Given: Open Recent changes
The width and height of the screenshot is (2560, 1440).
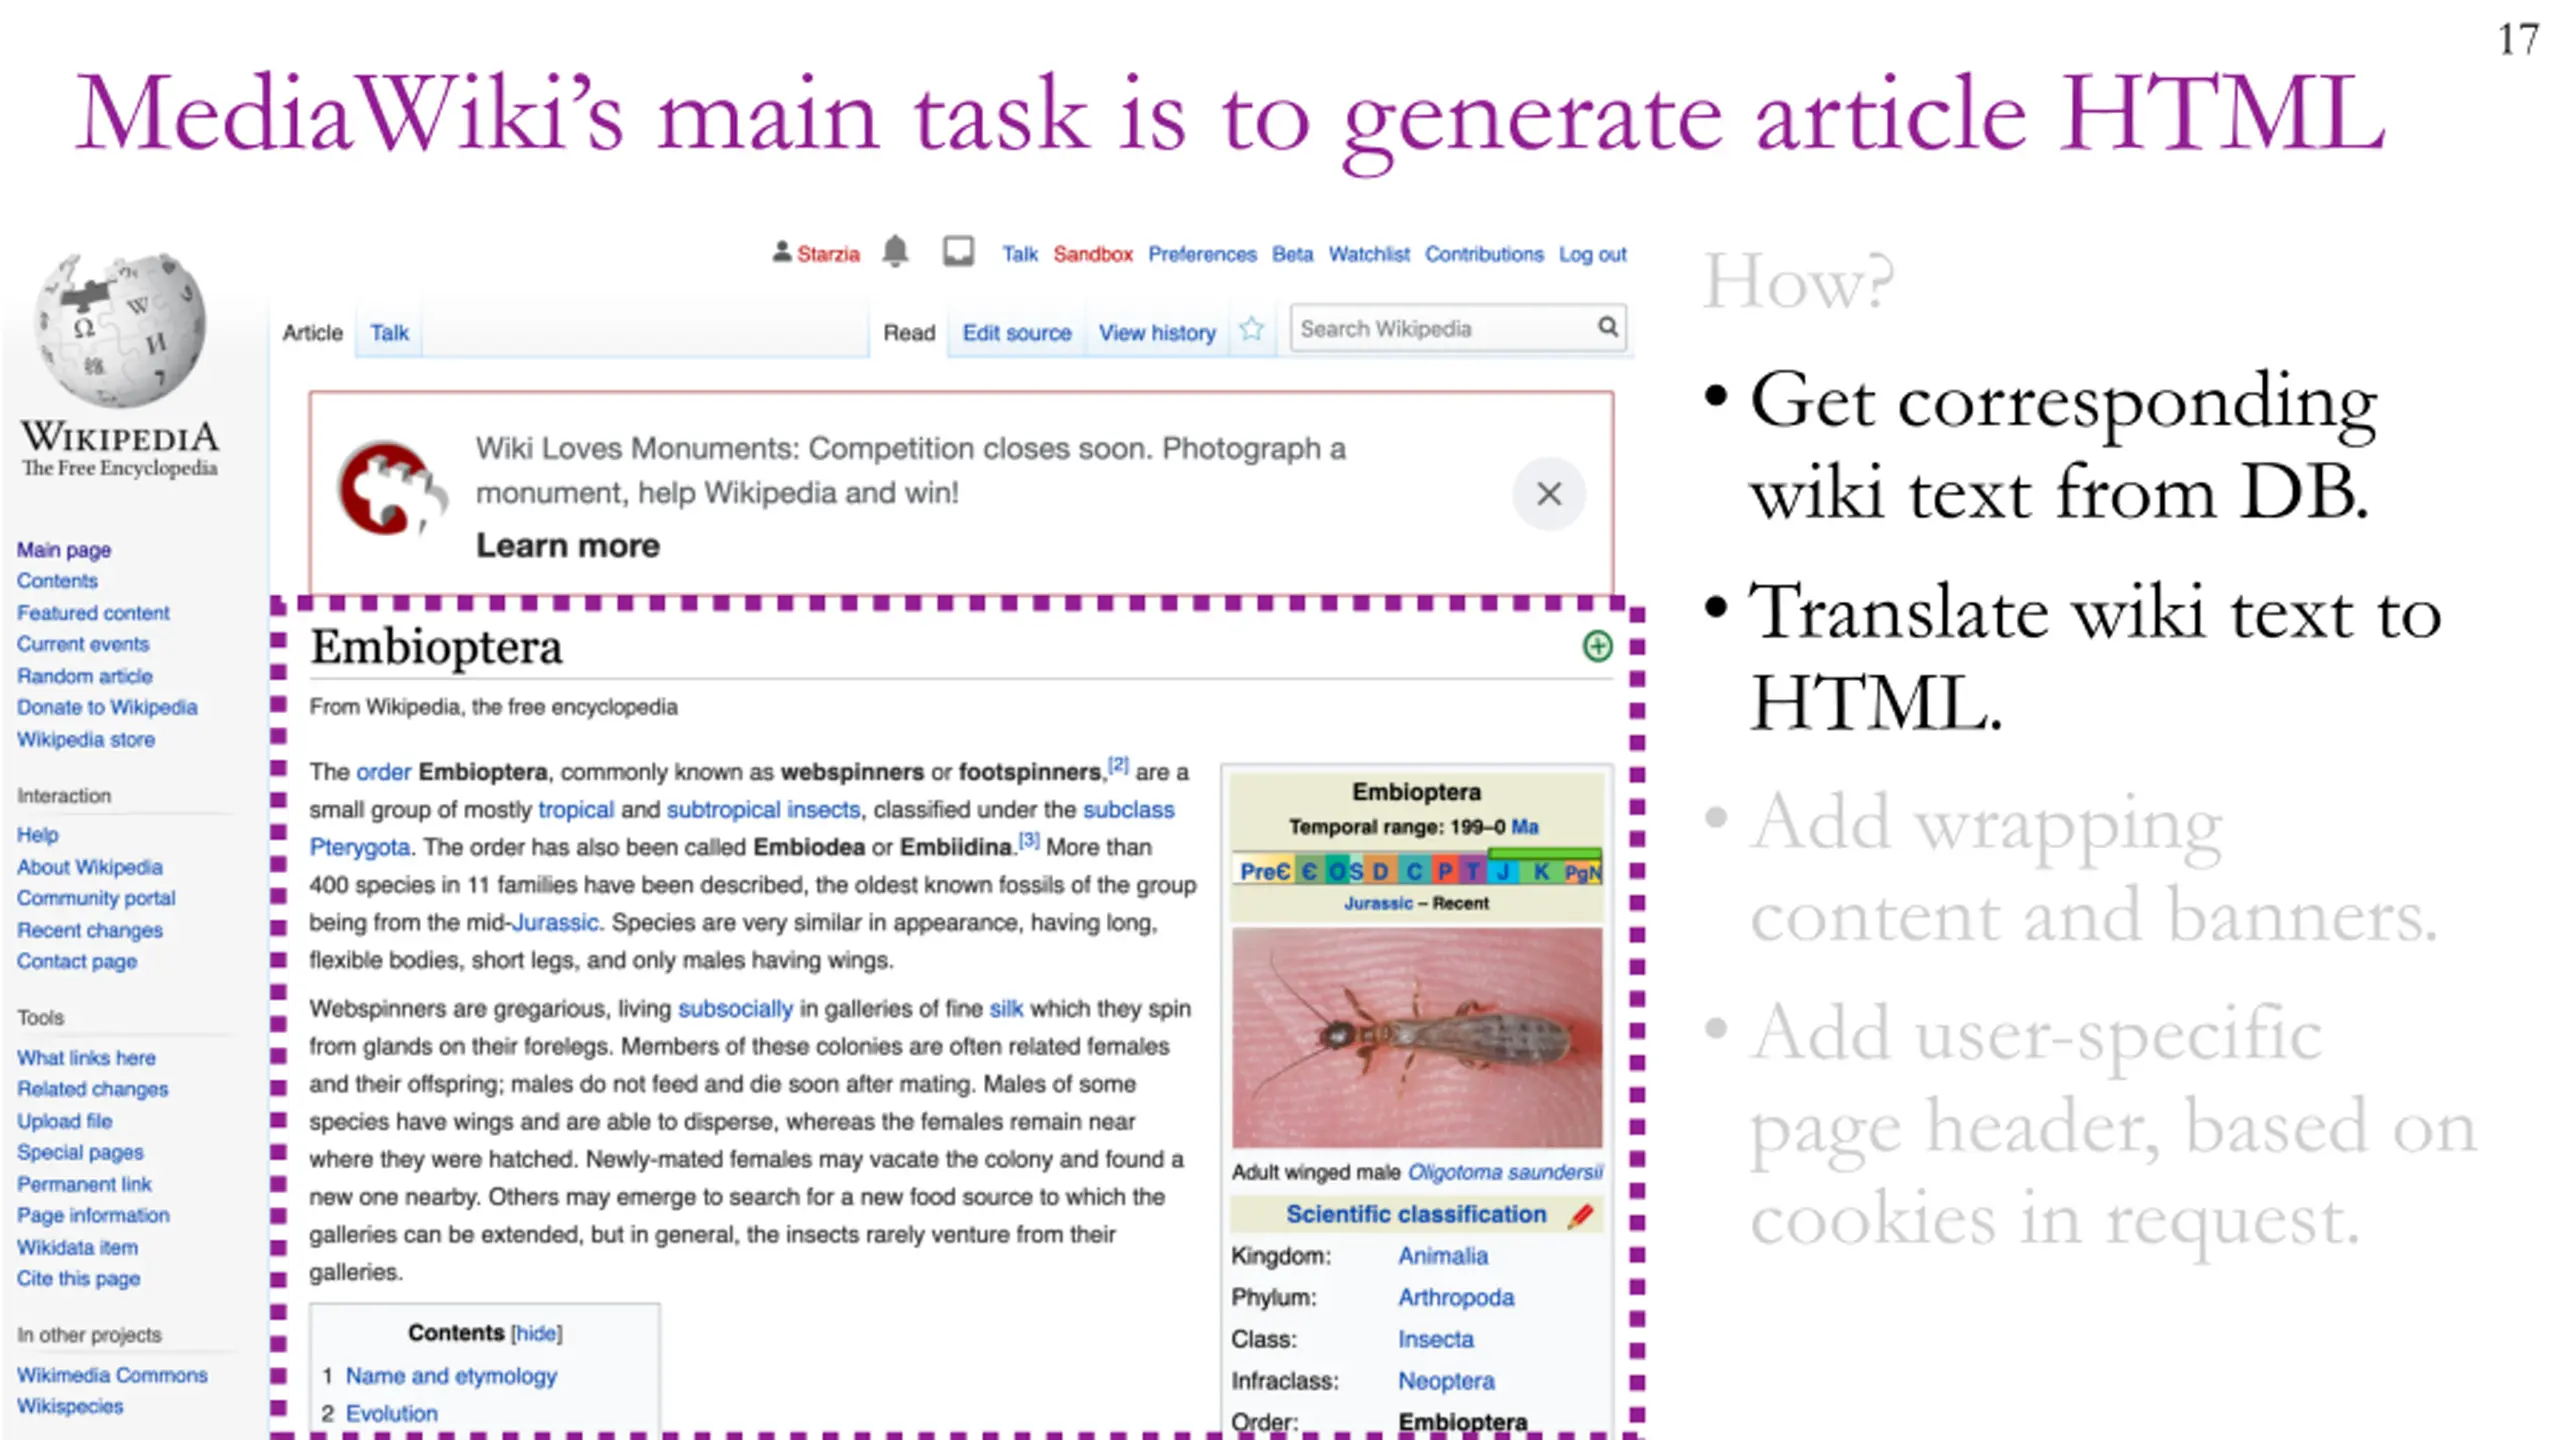Looking at the screenshot, I should (90, 930).
